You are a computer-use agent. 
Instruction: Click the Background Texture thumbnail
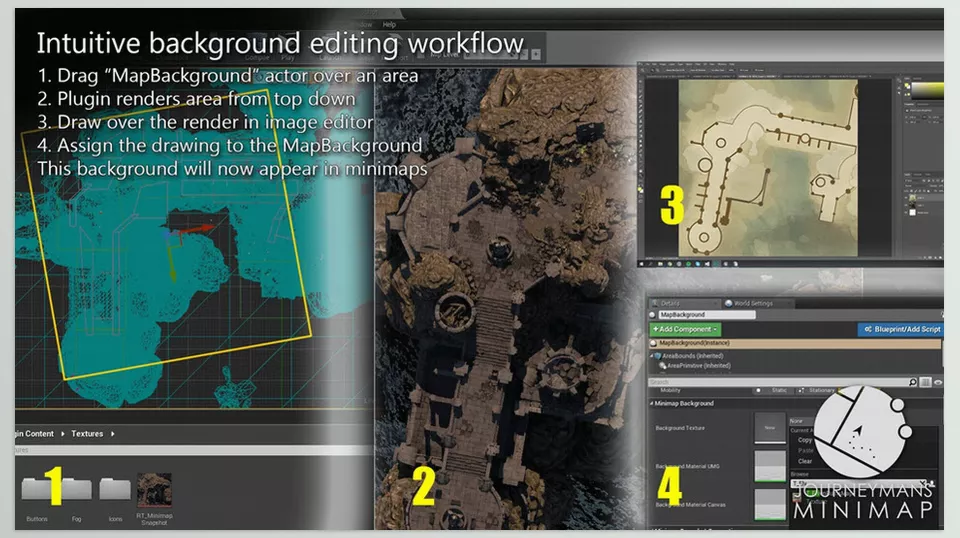point(769,427)
